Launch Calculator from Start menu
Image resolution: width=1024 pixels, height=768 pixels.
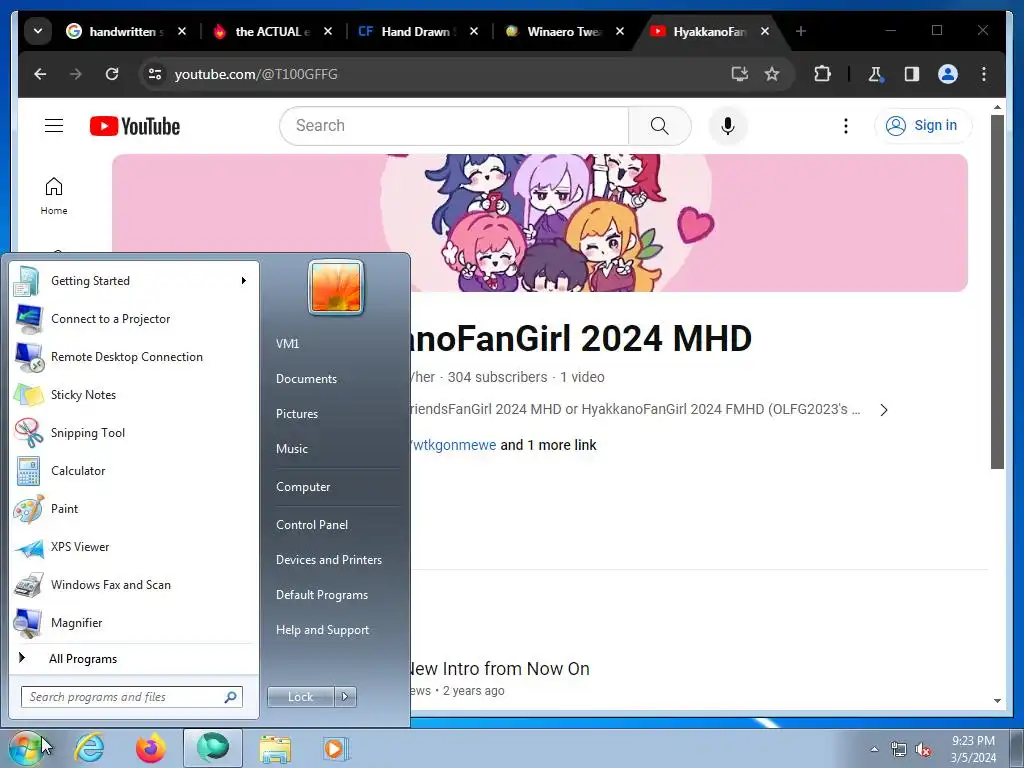coord(133,471)
